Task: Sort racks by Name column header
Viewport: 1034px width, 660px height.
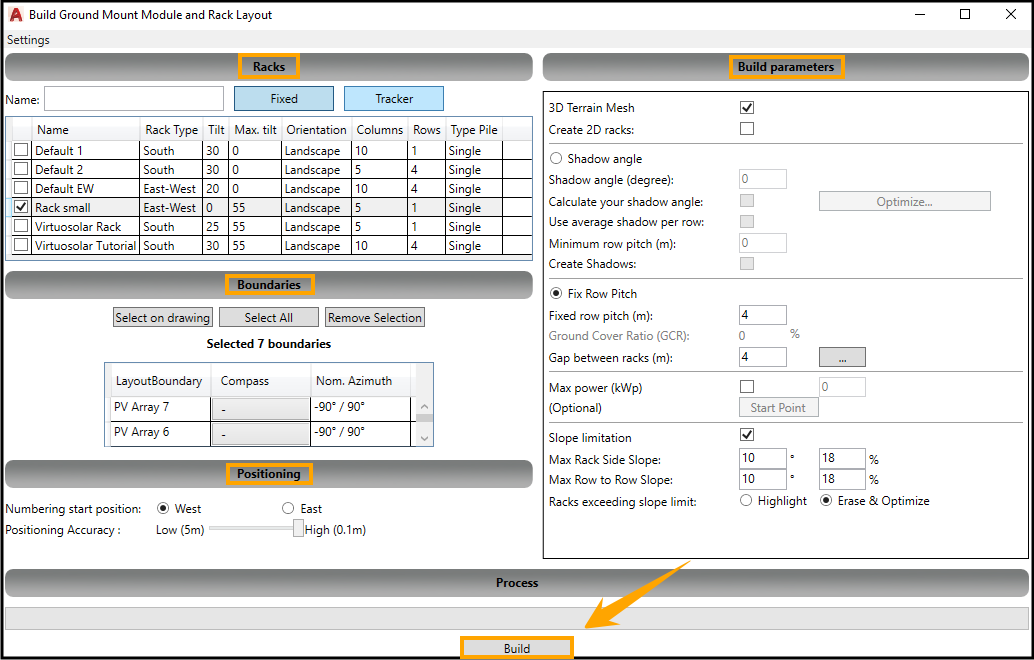Action: [86, 130]
